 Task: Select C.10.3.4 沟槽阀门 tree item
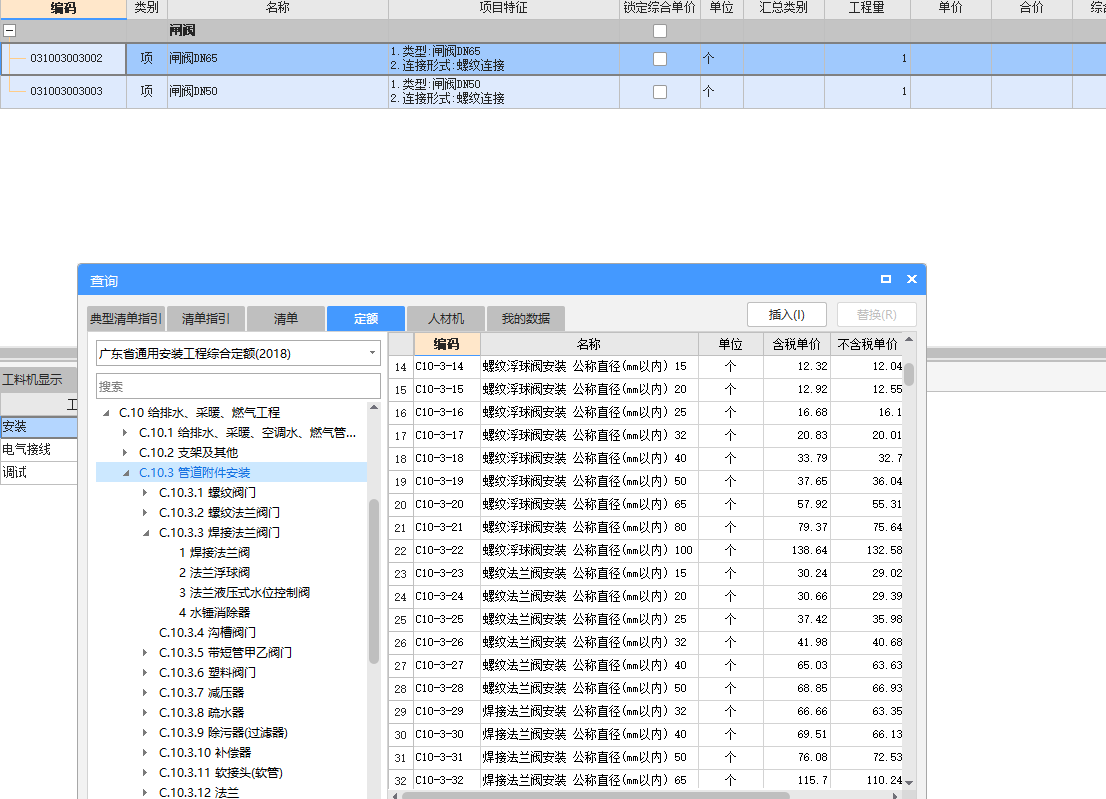207,633
